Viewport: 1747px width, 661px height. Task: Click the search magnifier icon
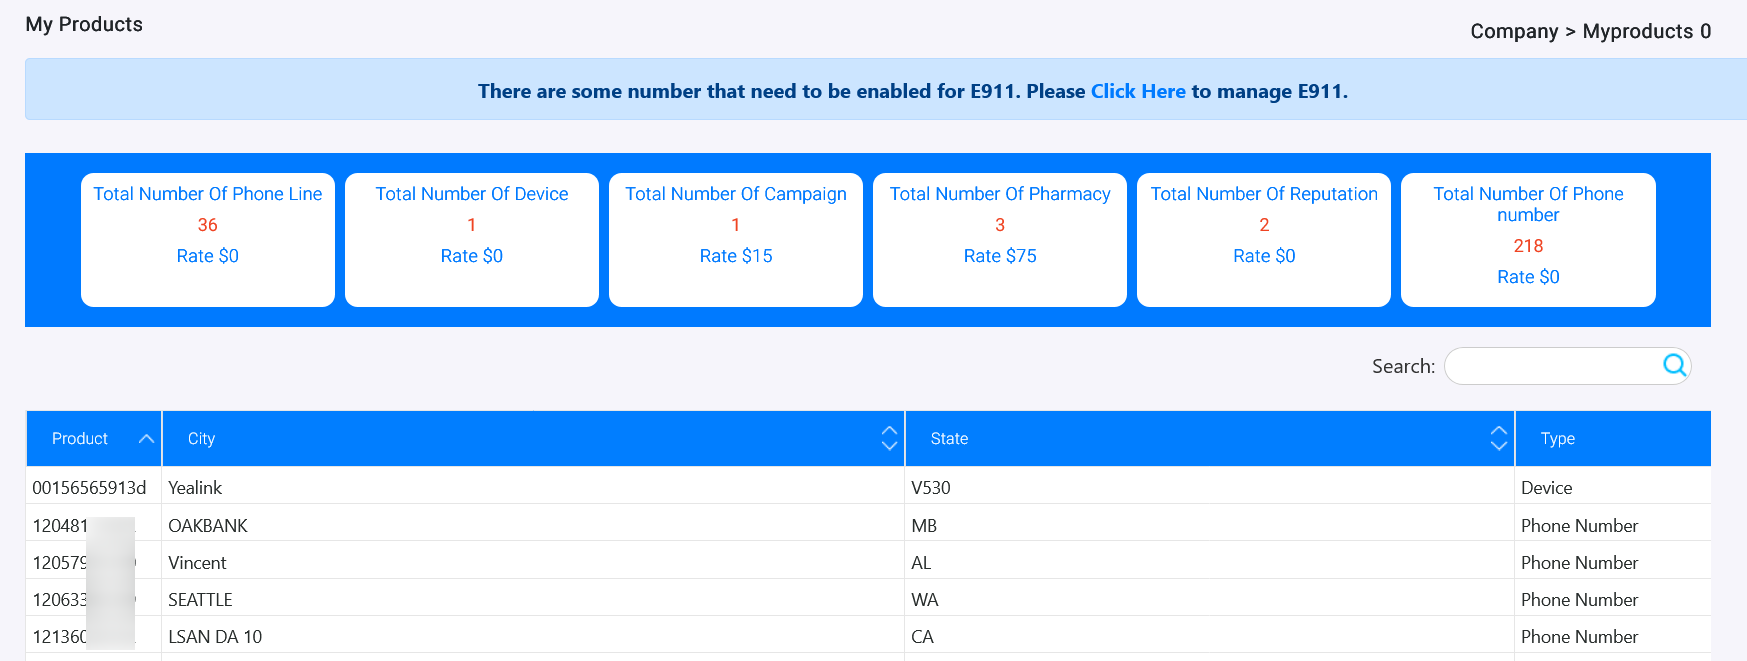coord(1674,365)
